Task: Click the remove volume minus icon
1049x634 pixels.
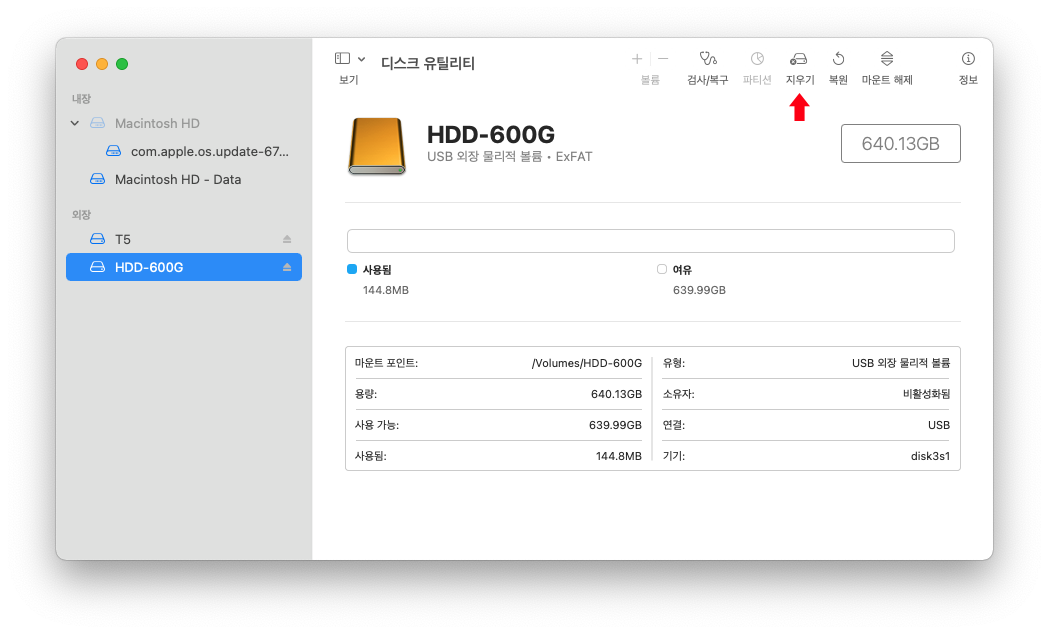Action: (663, 59)
